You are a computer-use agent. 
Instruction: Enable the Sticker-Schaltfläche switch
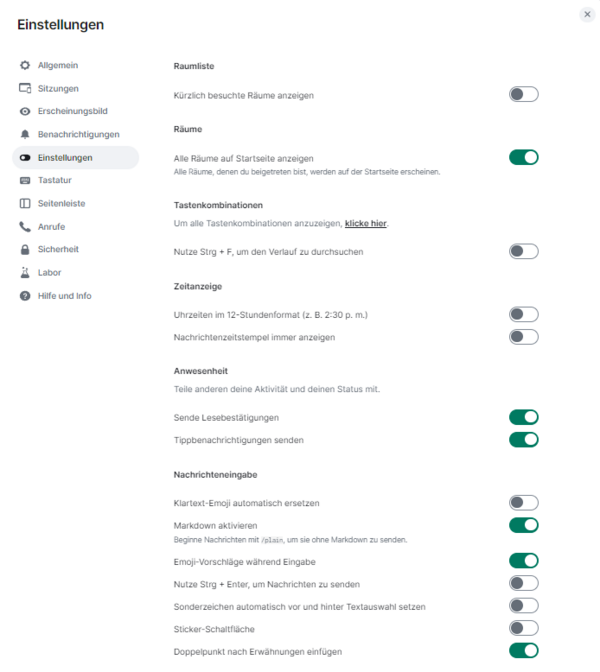point(523,628)
